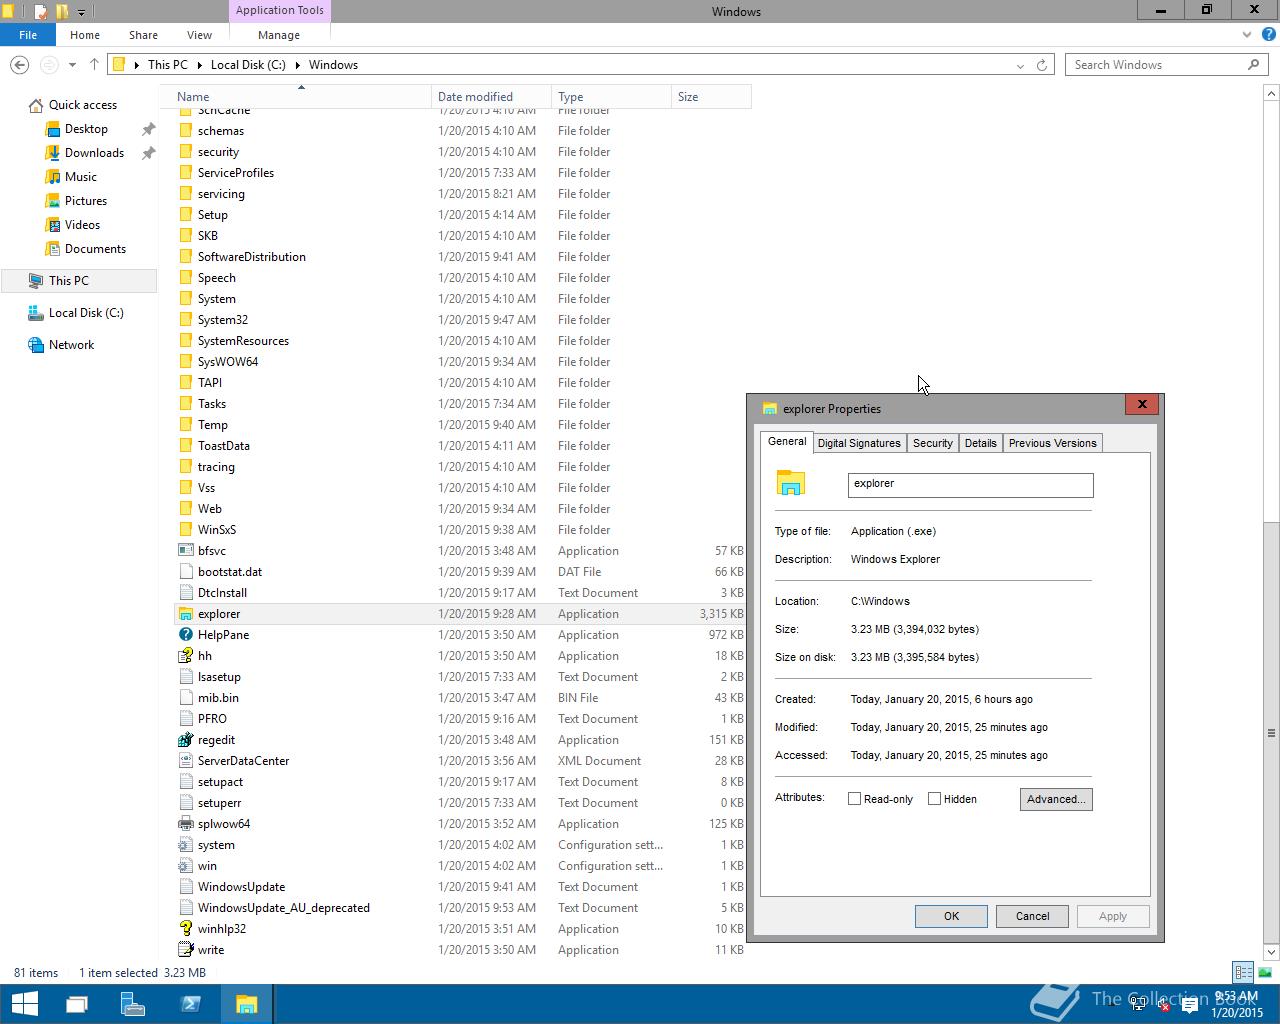This screenshot has width=1280, height=1024.
Task: Expand the ribbon with the chevron
Action: pyautogui.click(x=1246, y=35)
